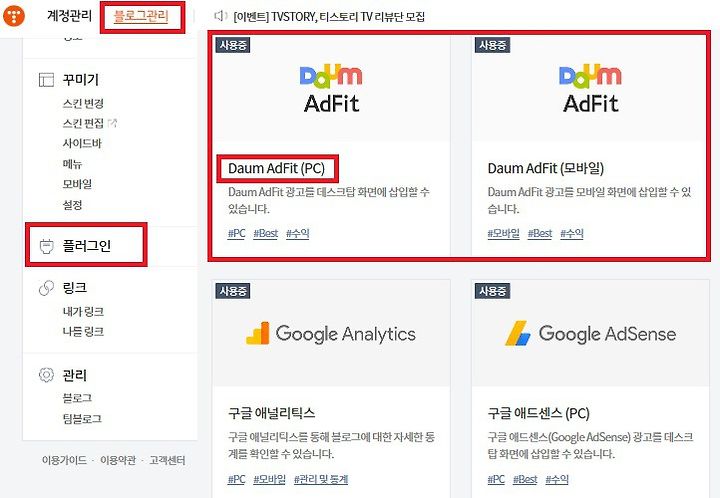Click #모바일 tag on Daum AdFit (모바일) card
Screen dimensions: 720x498
[x=503, y=234]
